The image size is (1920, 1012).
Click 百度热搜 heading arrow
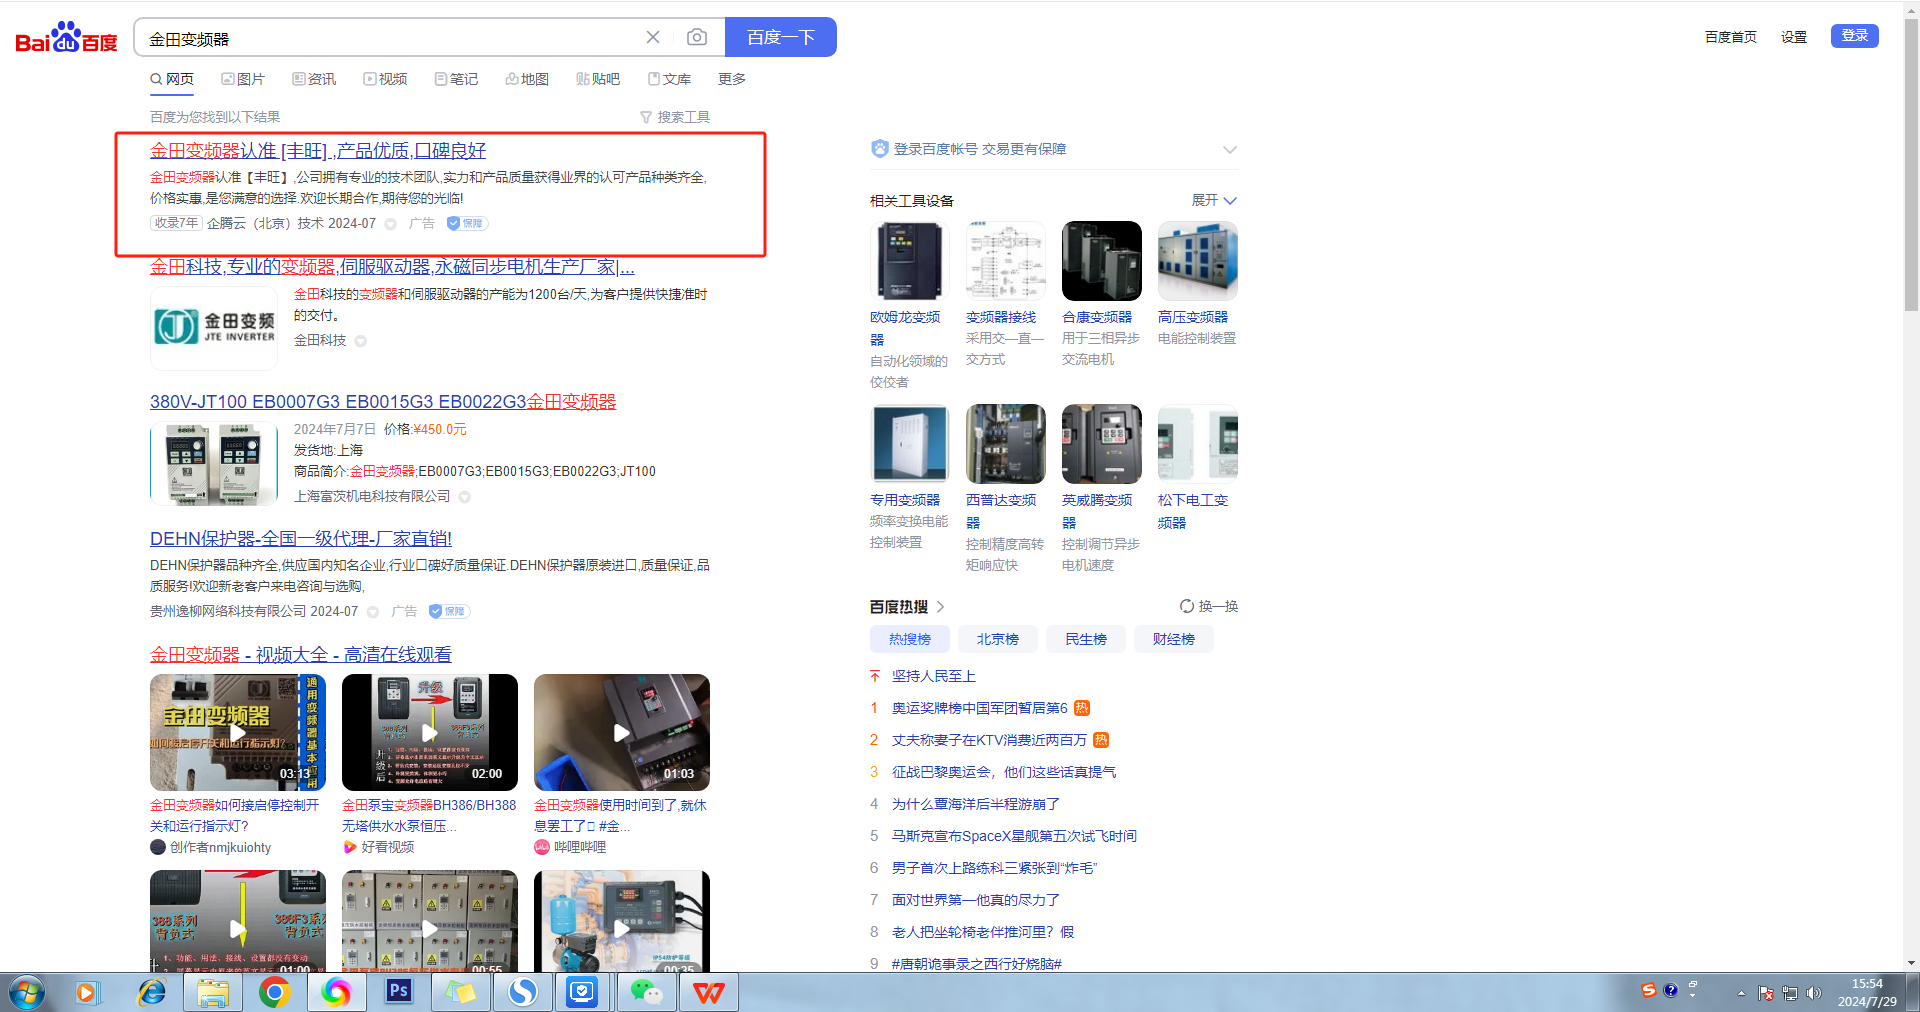coord(940,607)
